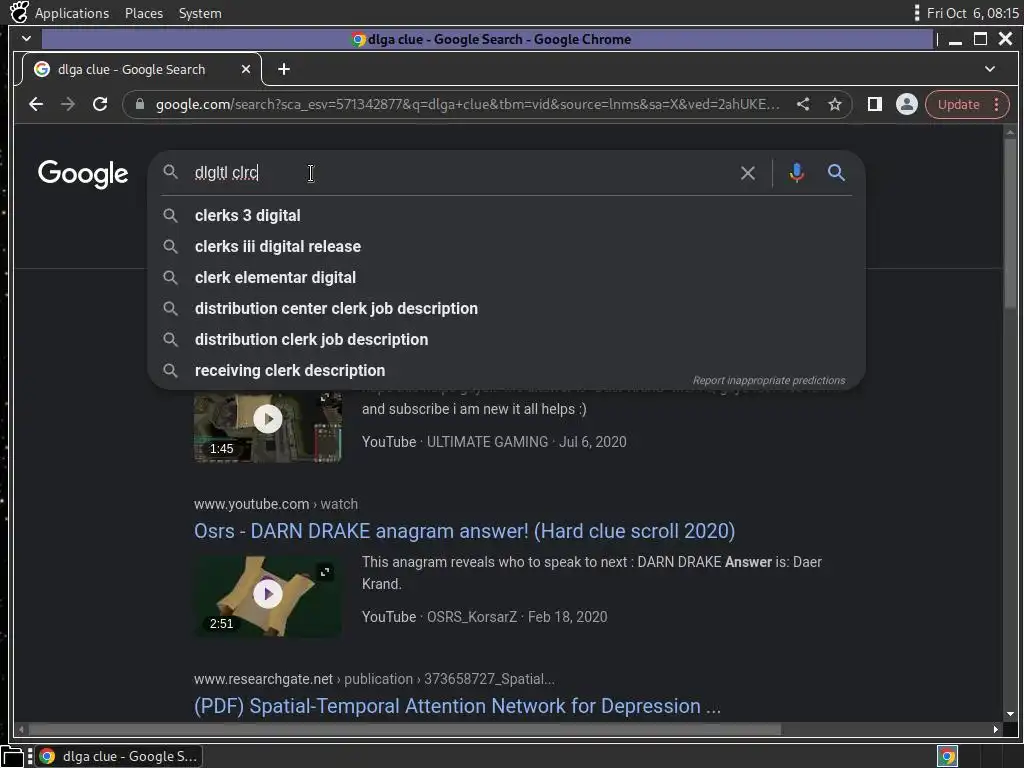Open the Chrome profile avatar menu

coord(906,104)
